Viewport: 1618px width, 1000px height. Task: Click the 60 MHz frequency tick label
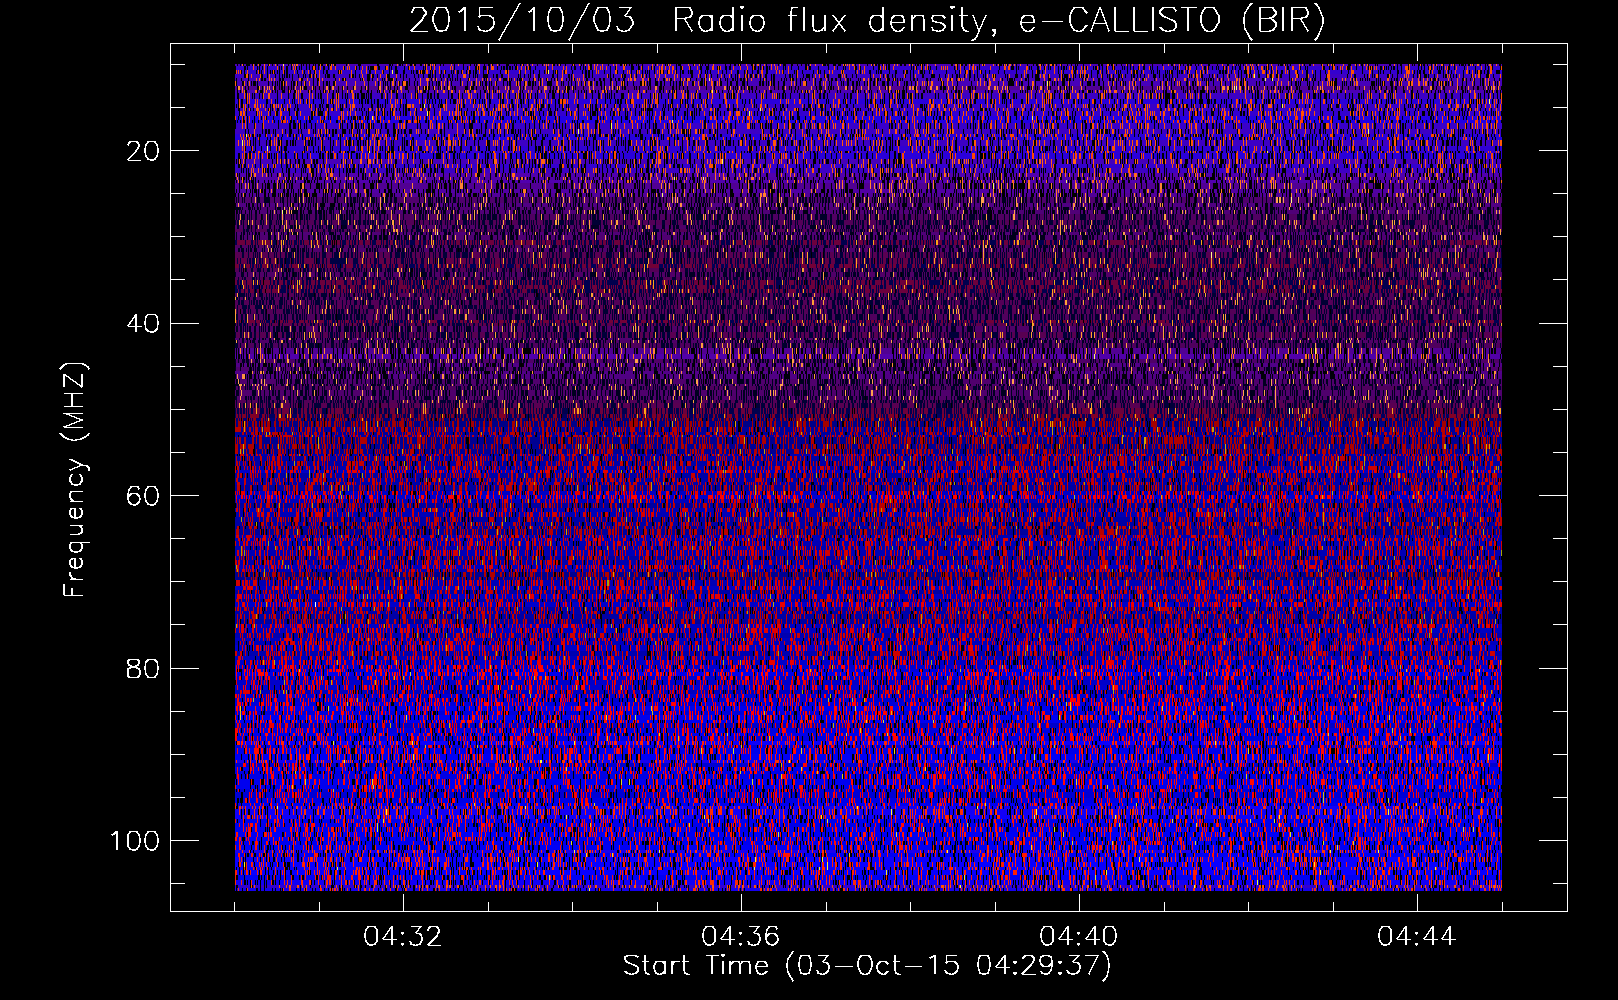pos(144,496)
